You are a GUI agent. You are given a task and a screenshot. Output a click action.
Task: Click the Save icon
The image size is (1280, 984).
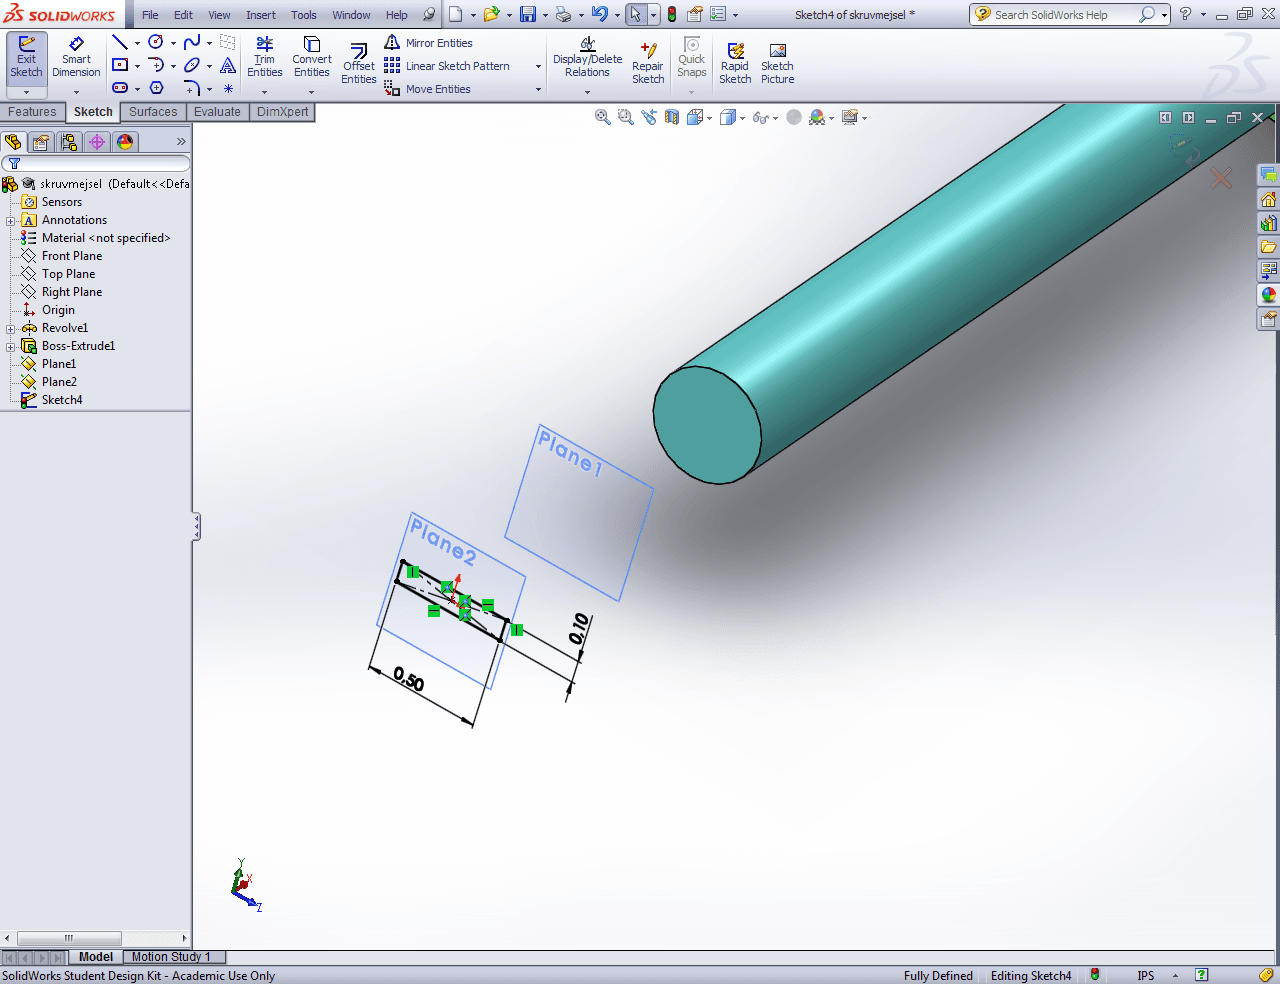point(528,14)
